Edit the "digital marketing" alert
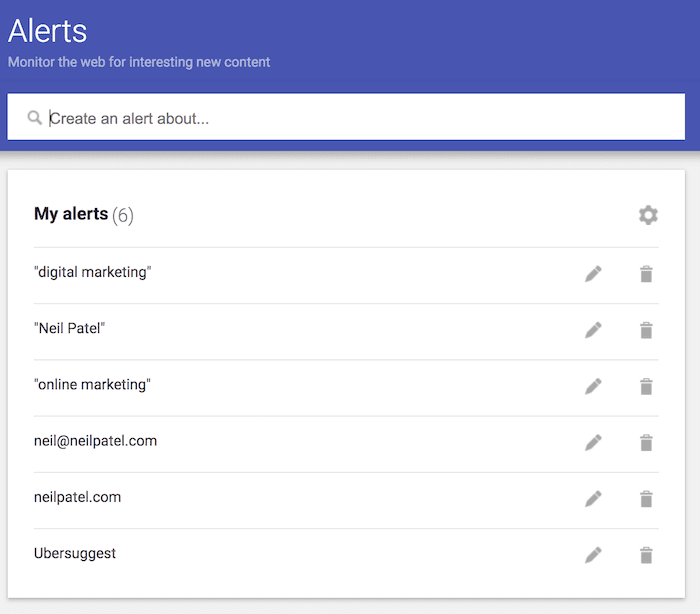 [x=593, y=274]
